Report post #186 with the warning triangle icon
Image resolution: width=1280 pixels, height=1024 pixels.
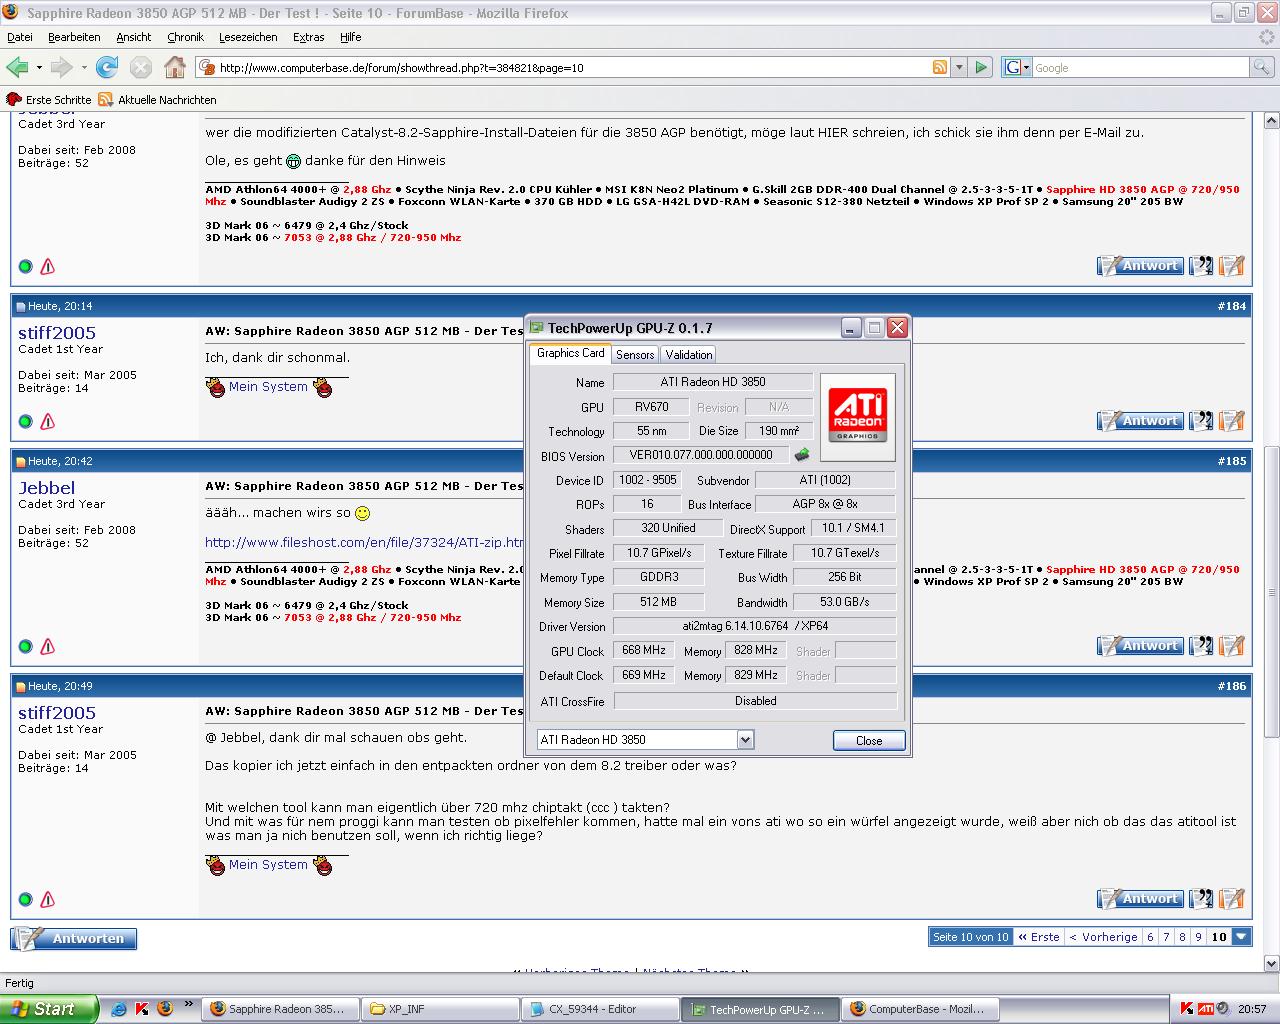[47, 899]
